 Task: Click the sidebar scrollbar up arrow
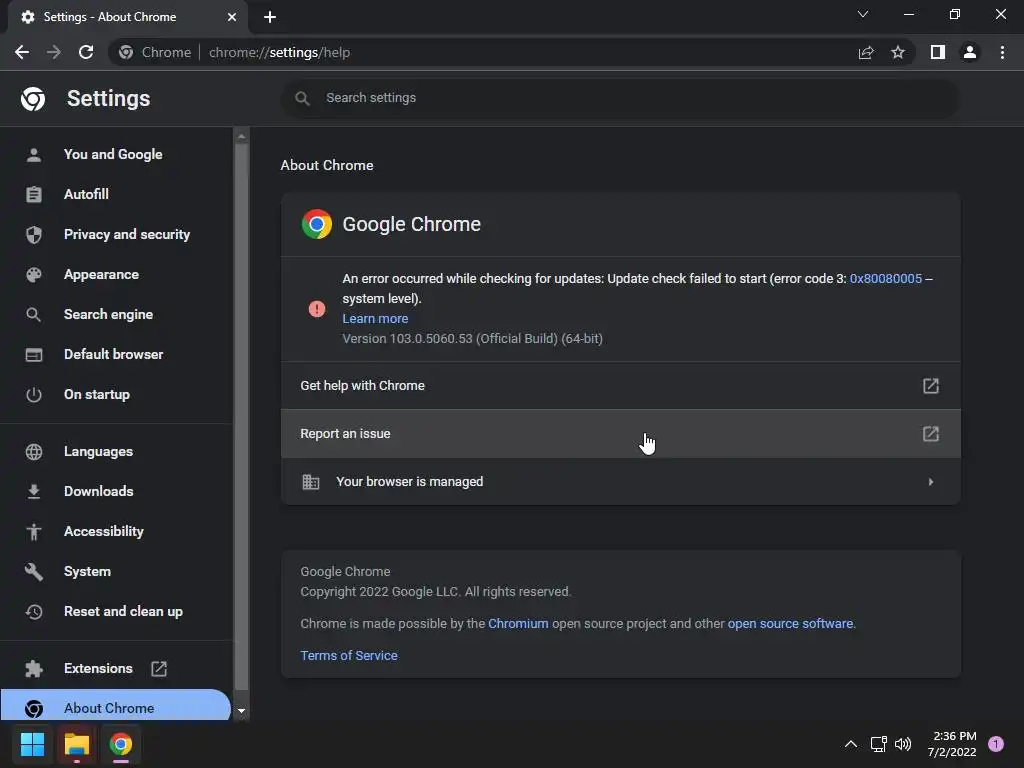tap(242, 136)
